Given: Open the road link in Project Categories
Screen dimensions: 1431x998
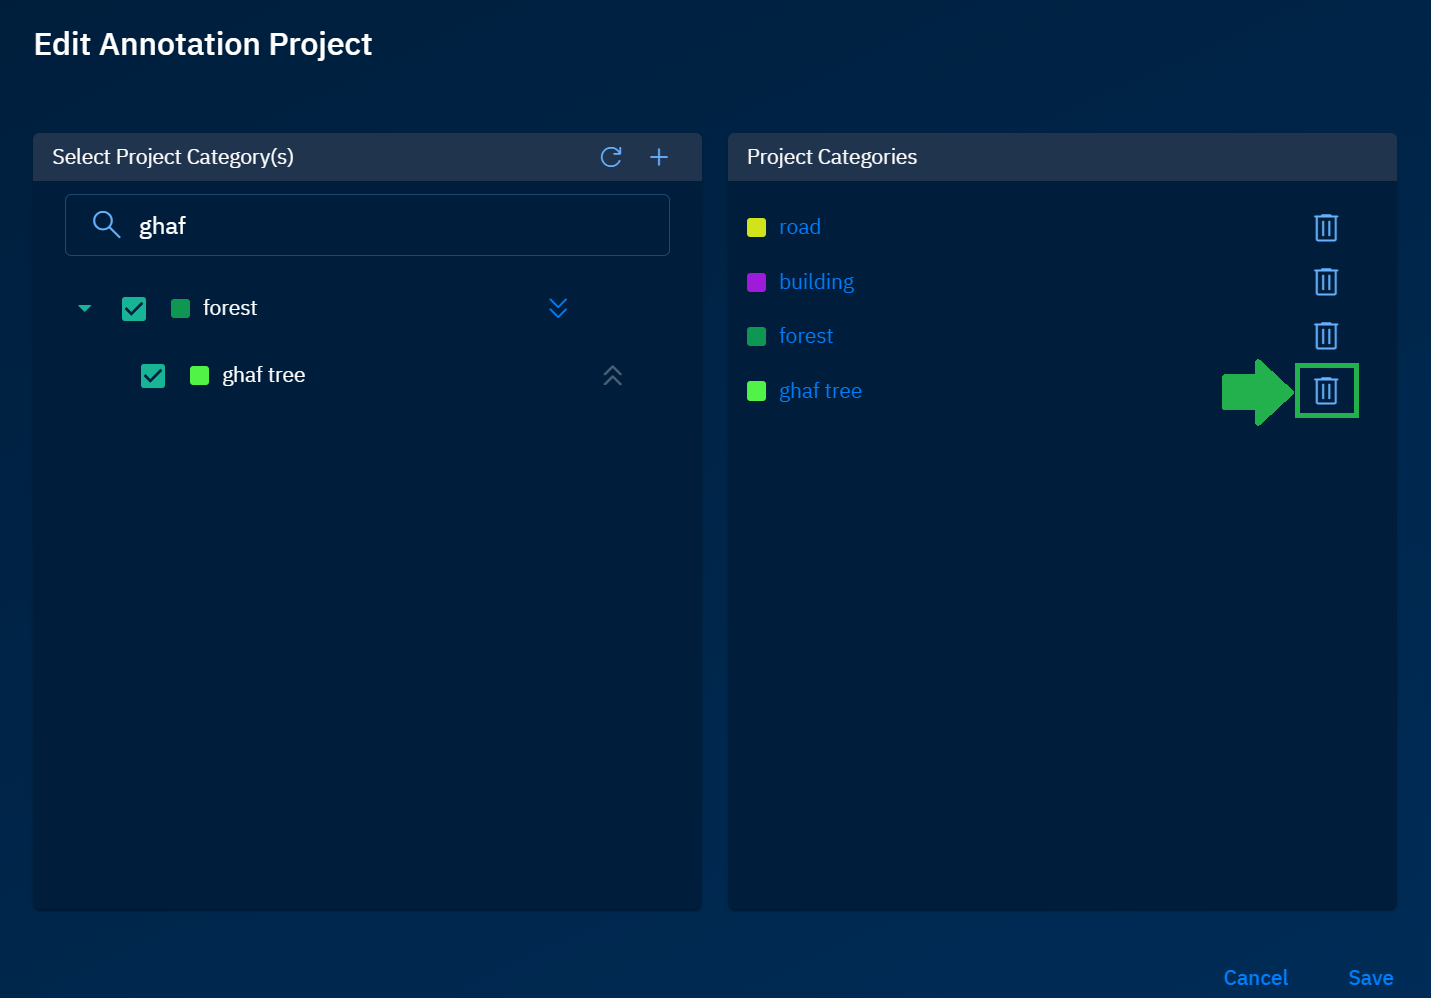Looking at the screenshot, I should tap(799, 227).
